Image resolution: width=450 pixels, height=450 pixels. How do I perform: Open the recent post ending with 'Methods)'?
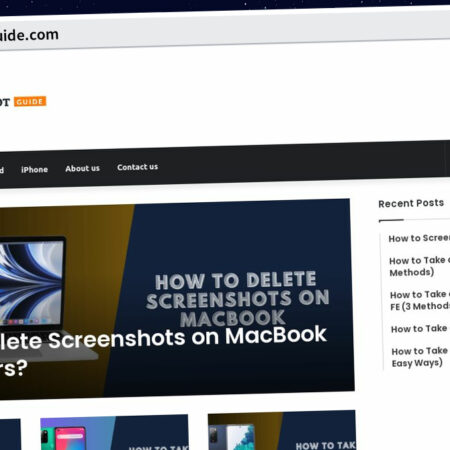(419, 266)
